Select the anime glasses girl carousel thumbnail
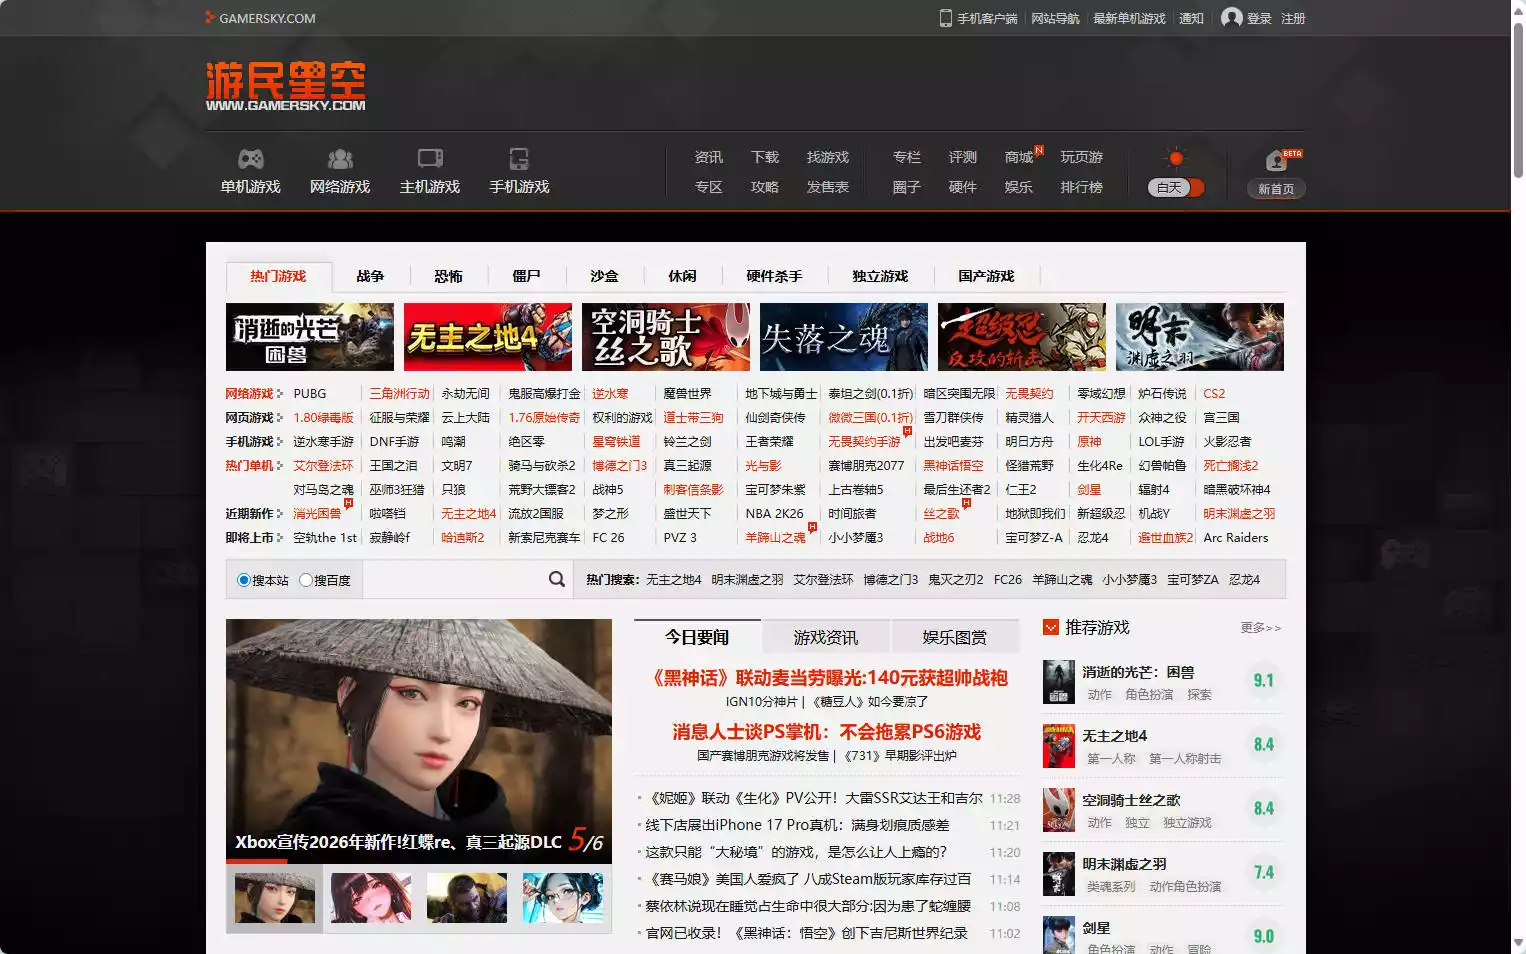 563,898
